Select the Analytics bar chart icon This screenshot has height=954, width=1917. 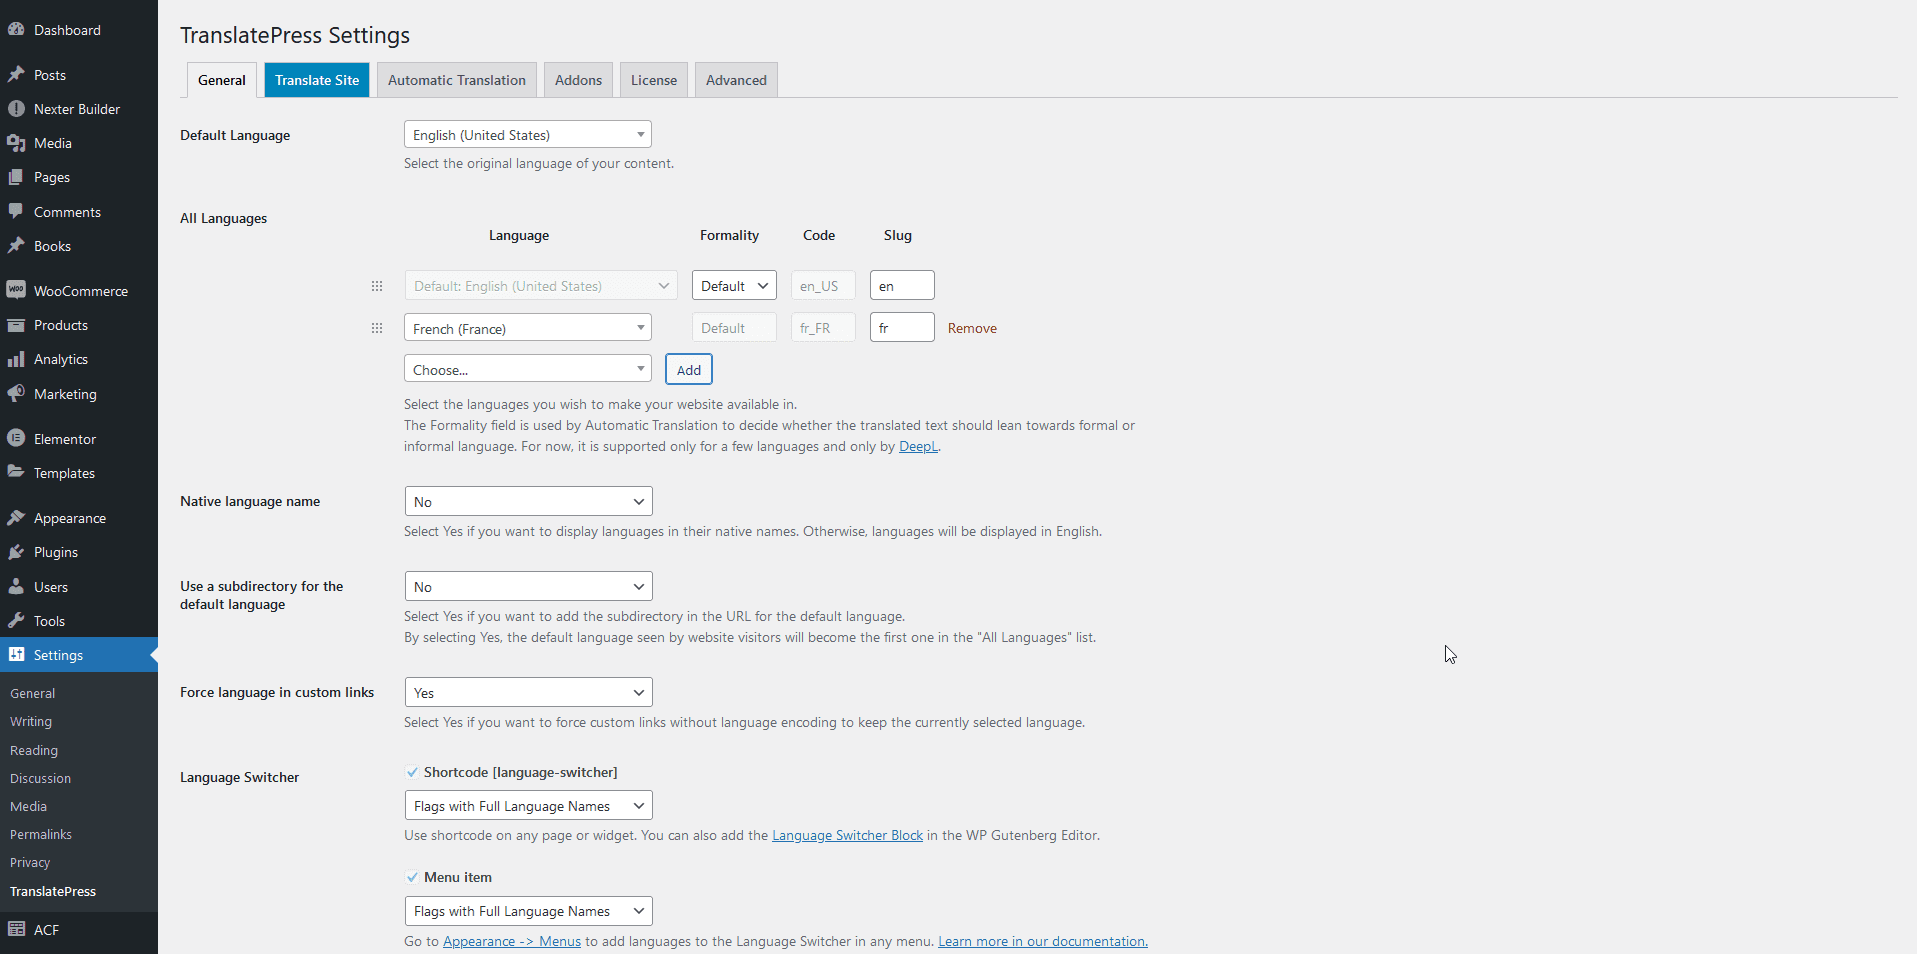tap(16, 359)
